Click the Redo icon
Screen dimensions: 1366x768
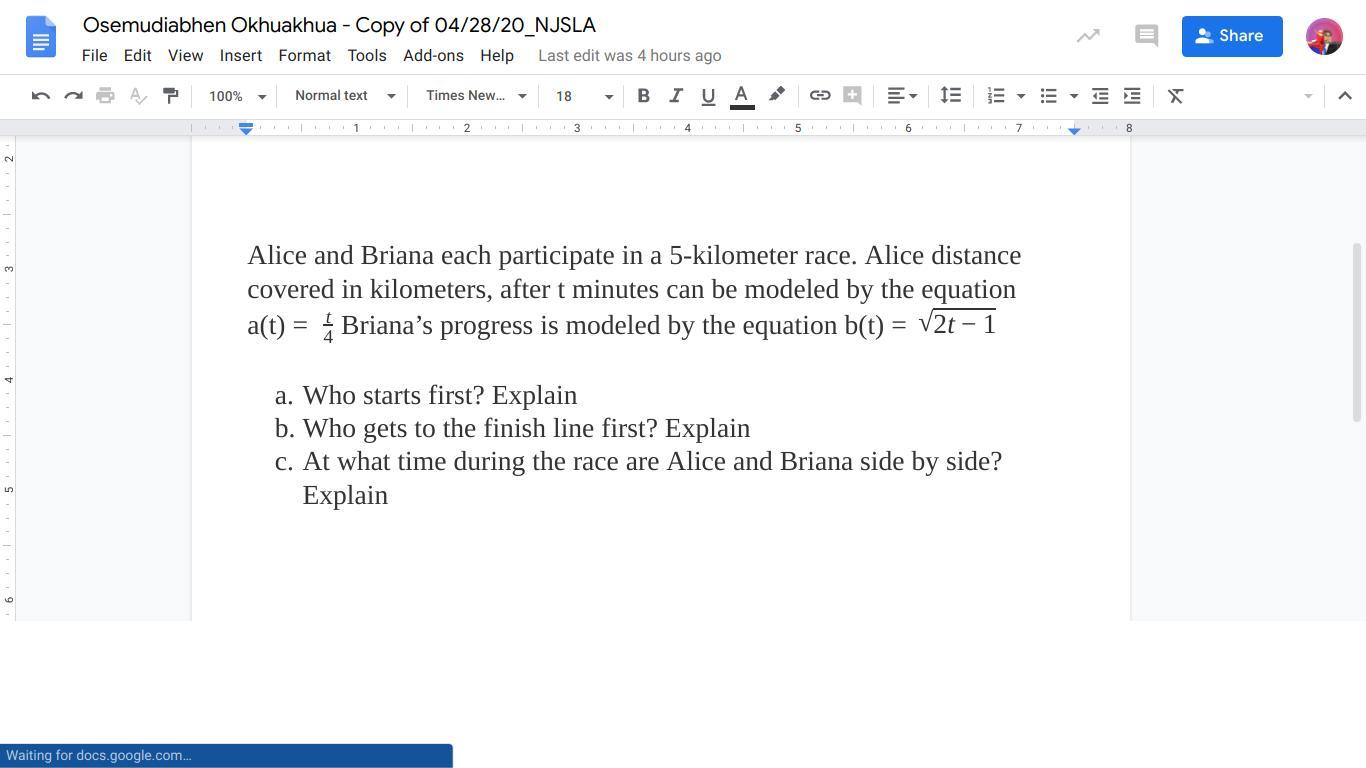(73, 96)
